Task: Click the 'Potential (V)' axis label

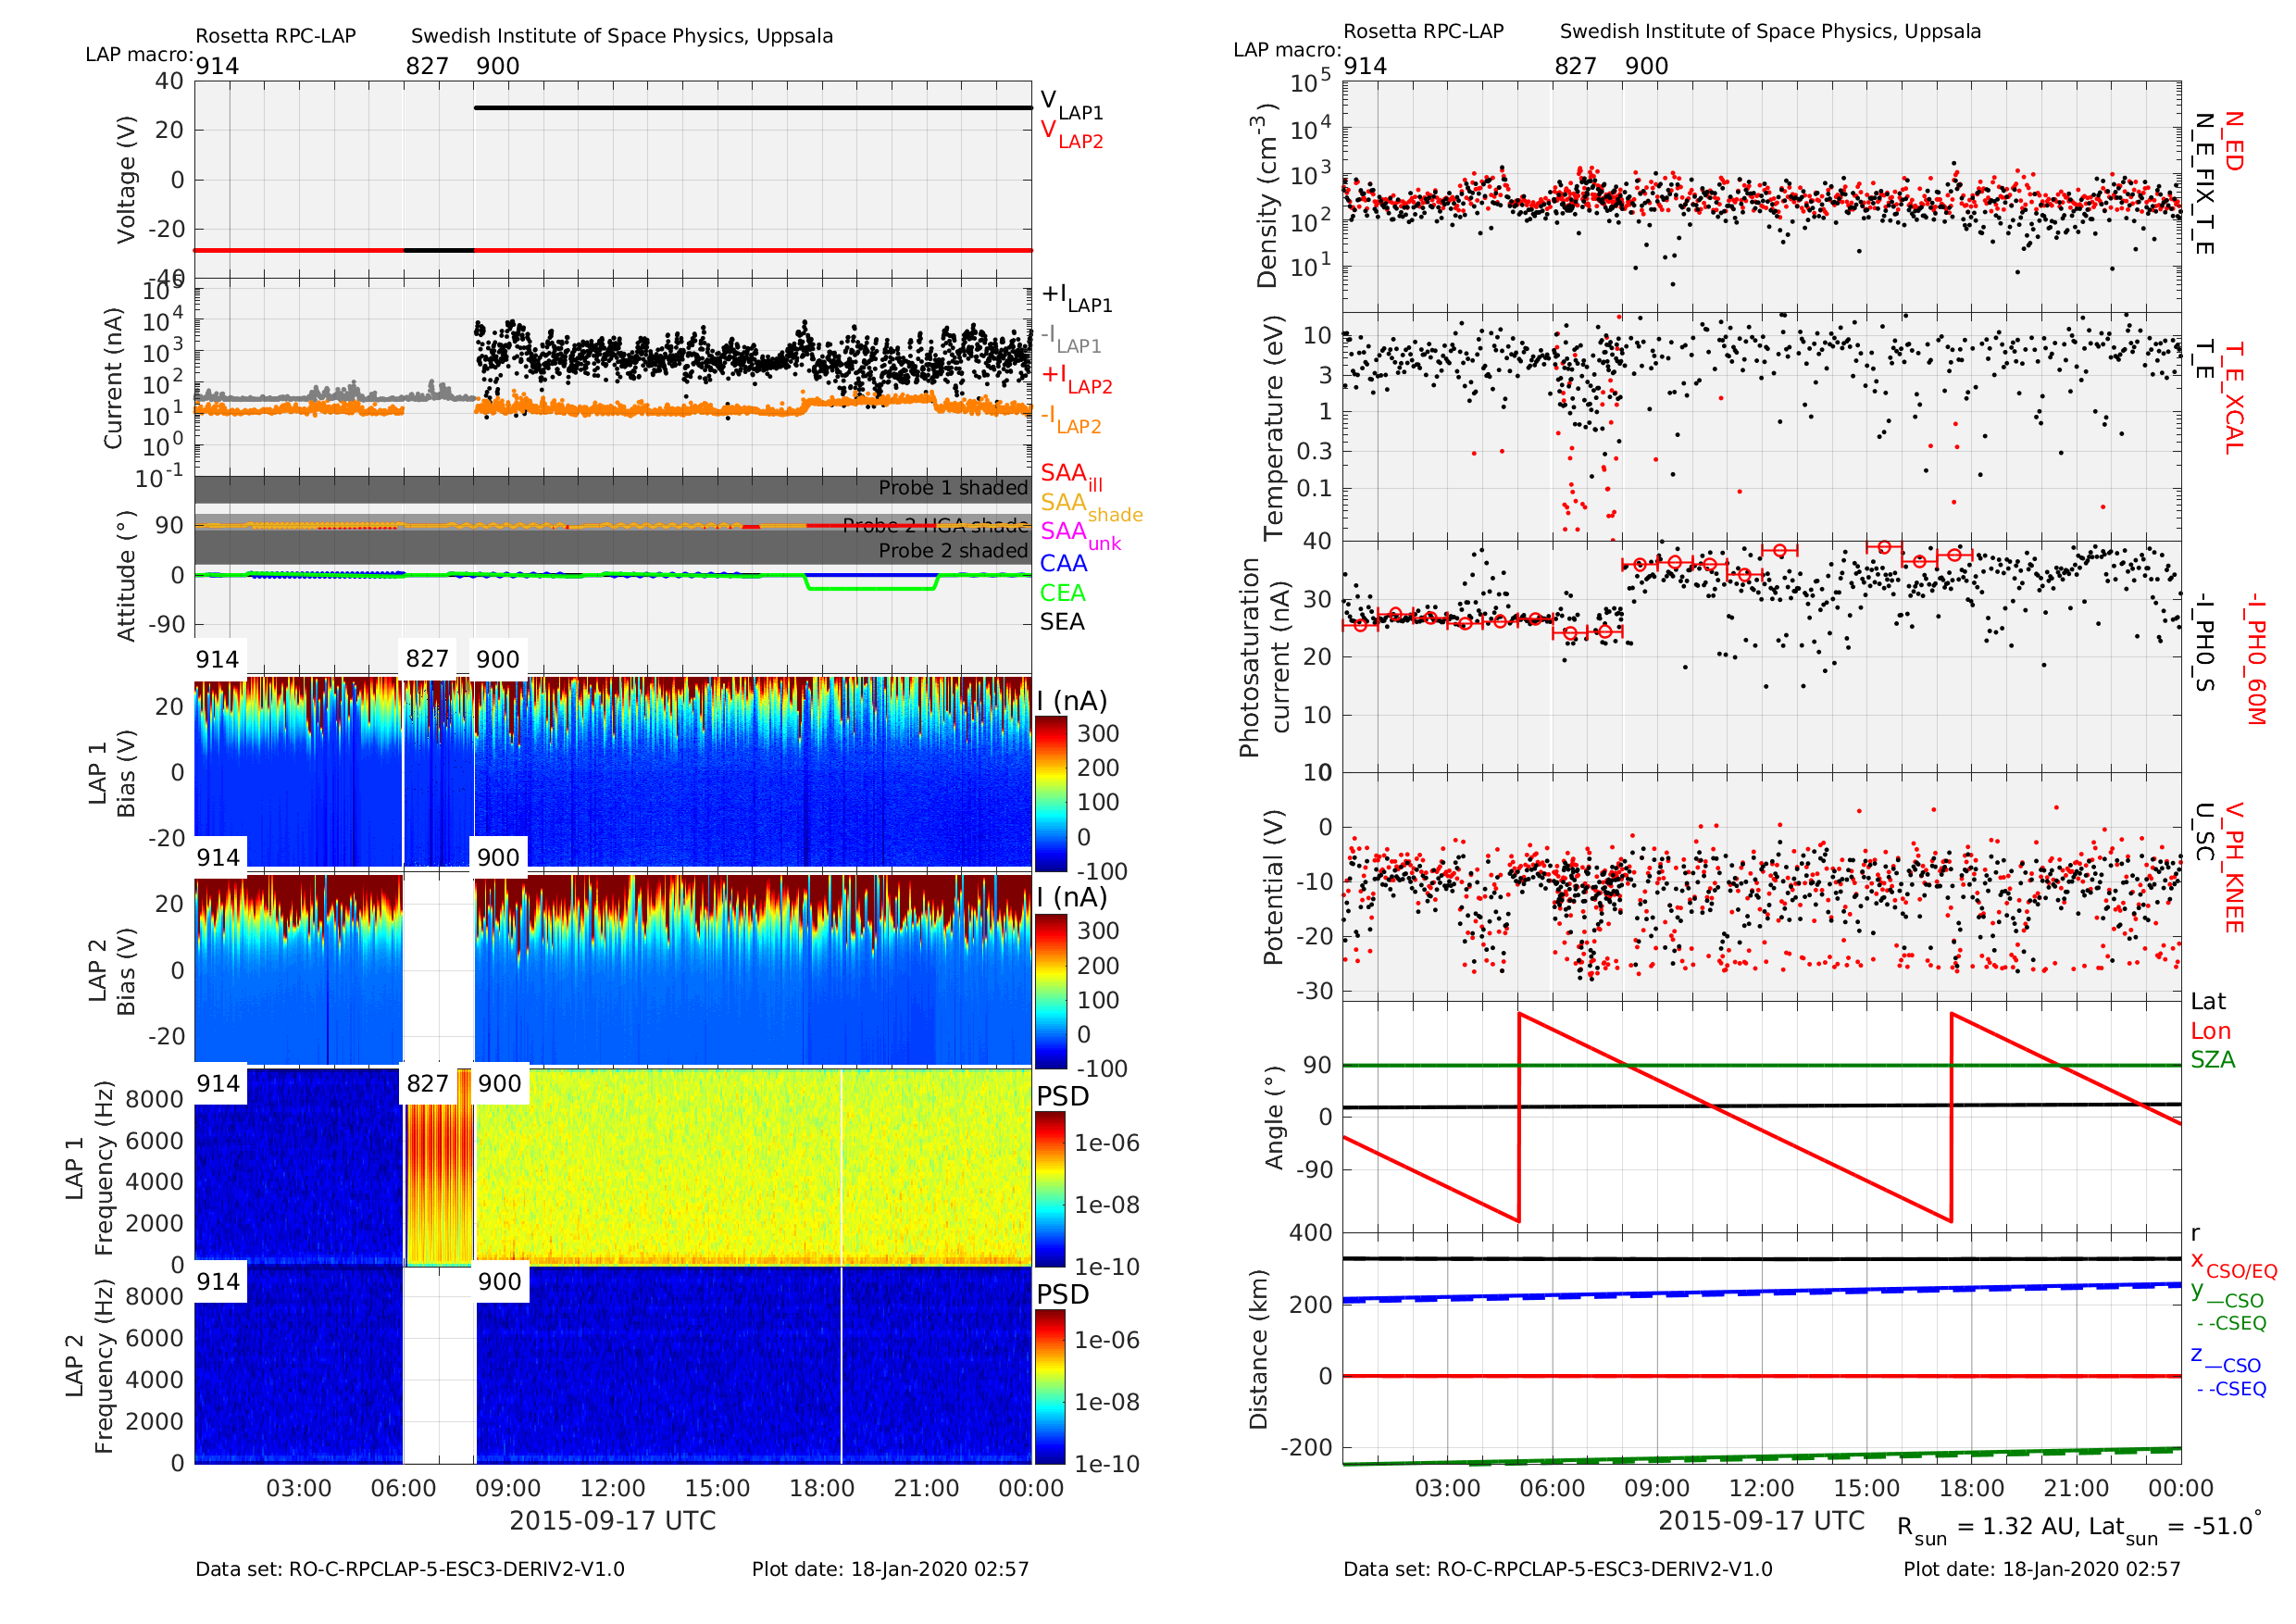Action: [1272, 887]
